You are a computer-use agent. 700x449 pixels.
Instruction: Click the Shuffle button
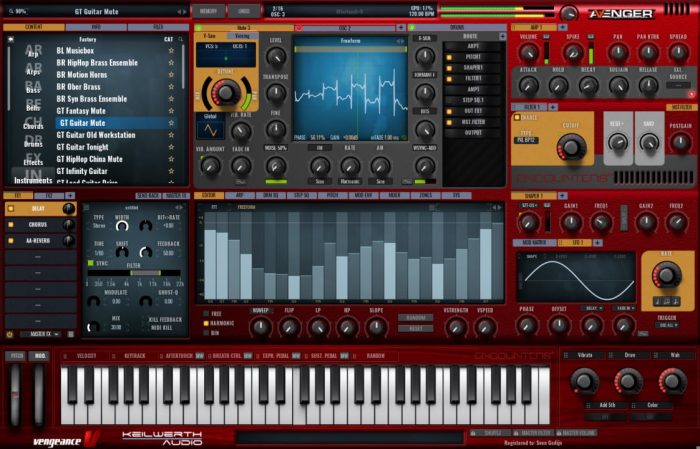pyautogui.click(x=490, y=433)
